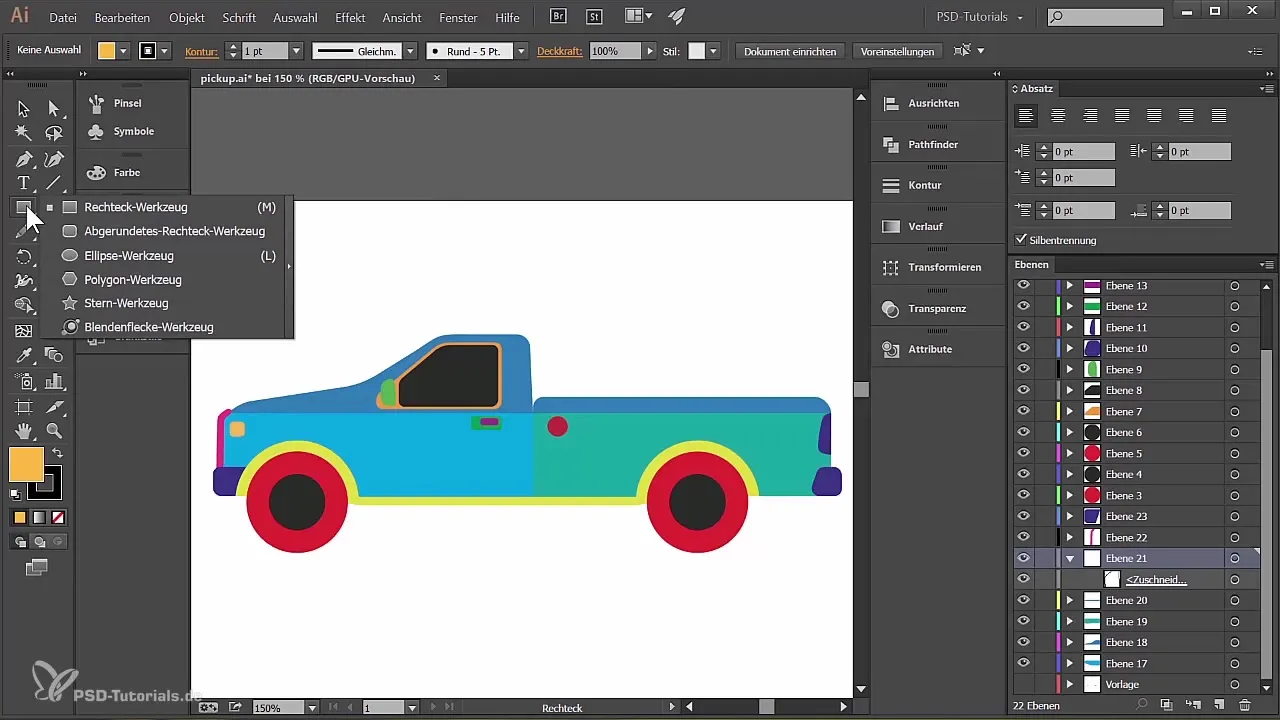Open the stroke weight dropdown
The width and height of the screenshot is (1280, 720).
tap(296, 51)
